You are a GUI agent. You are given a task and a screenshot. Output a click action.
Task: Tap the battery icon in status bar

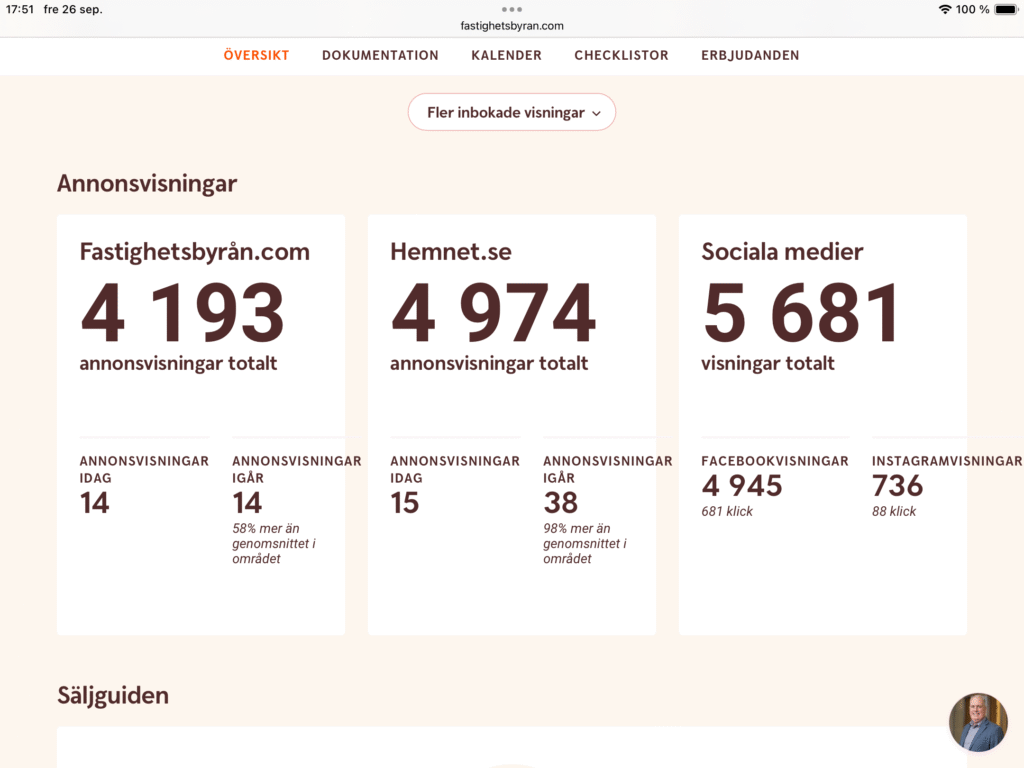coord(1005,9)
